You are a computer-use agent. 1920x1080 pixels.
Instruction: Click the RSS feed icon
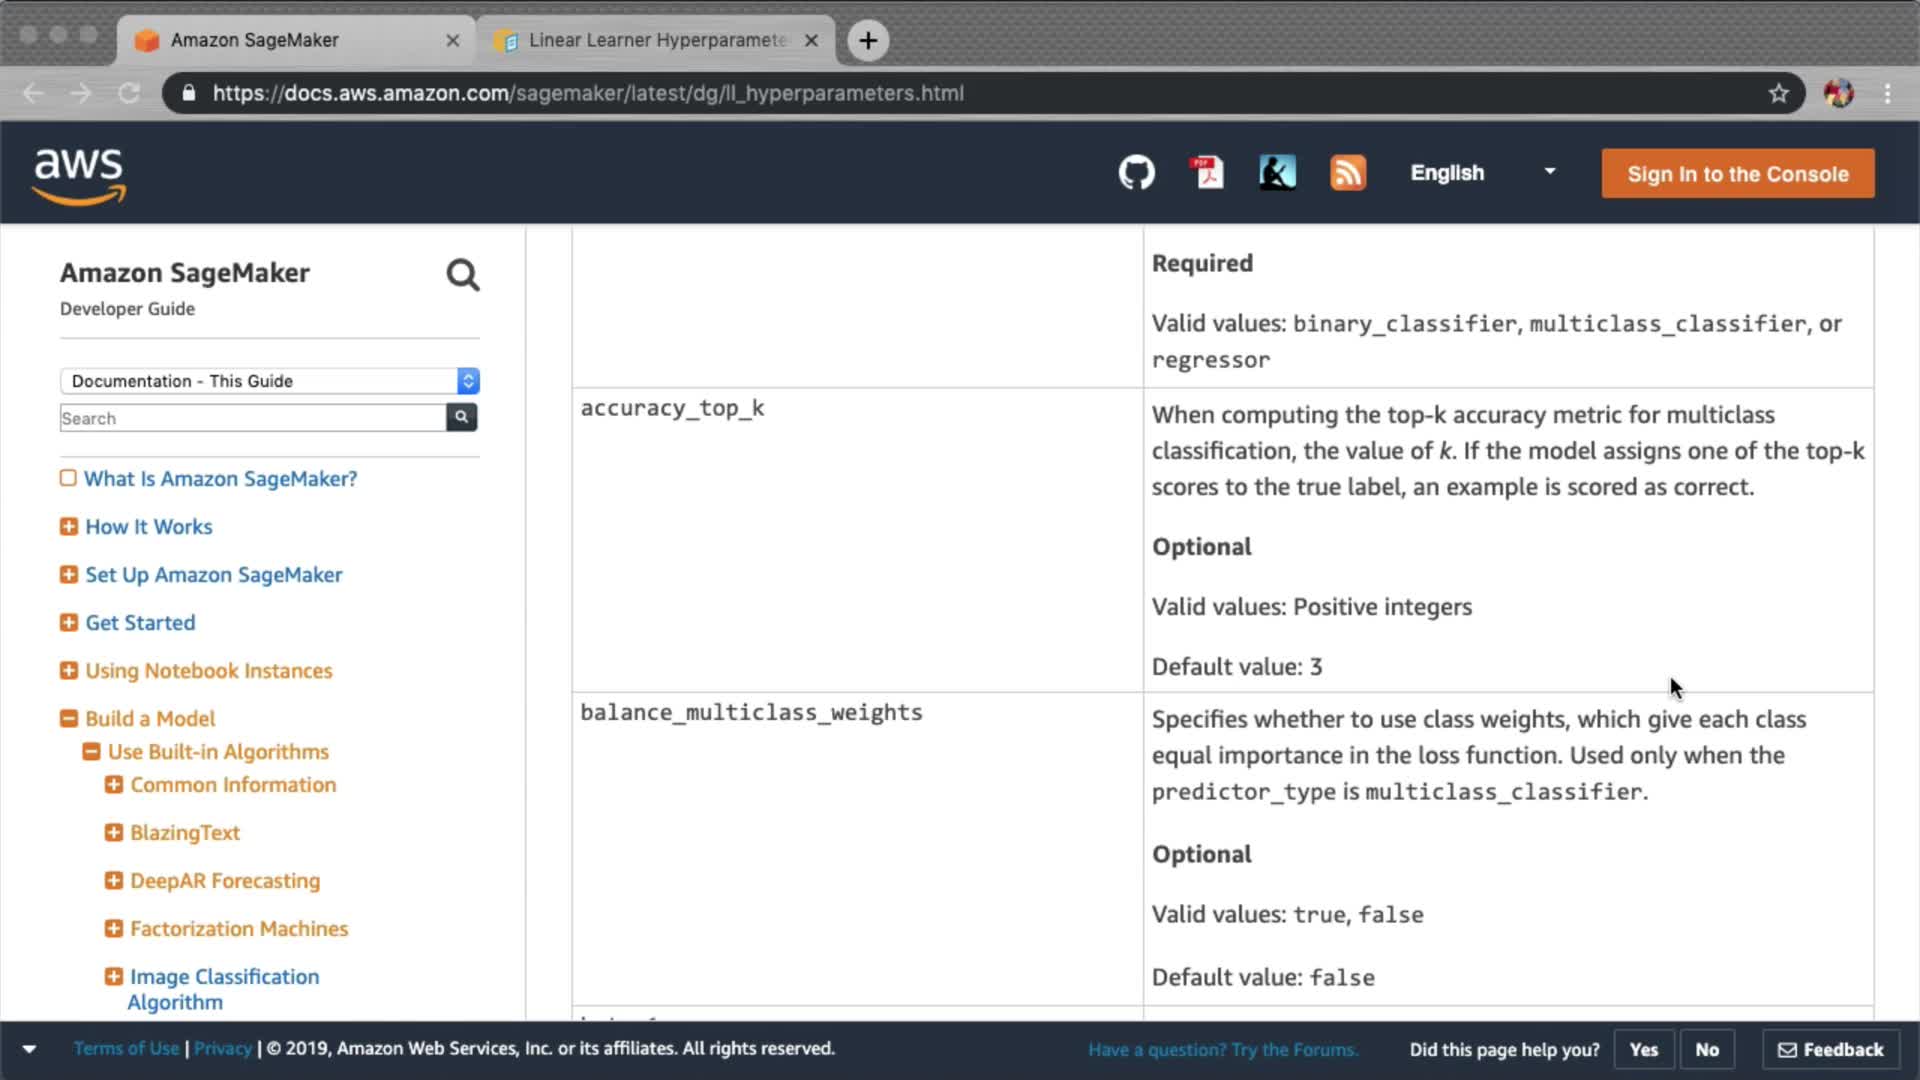(x=1347, y=173)
